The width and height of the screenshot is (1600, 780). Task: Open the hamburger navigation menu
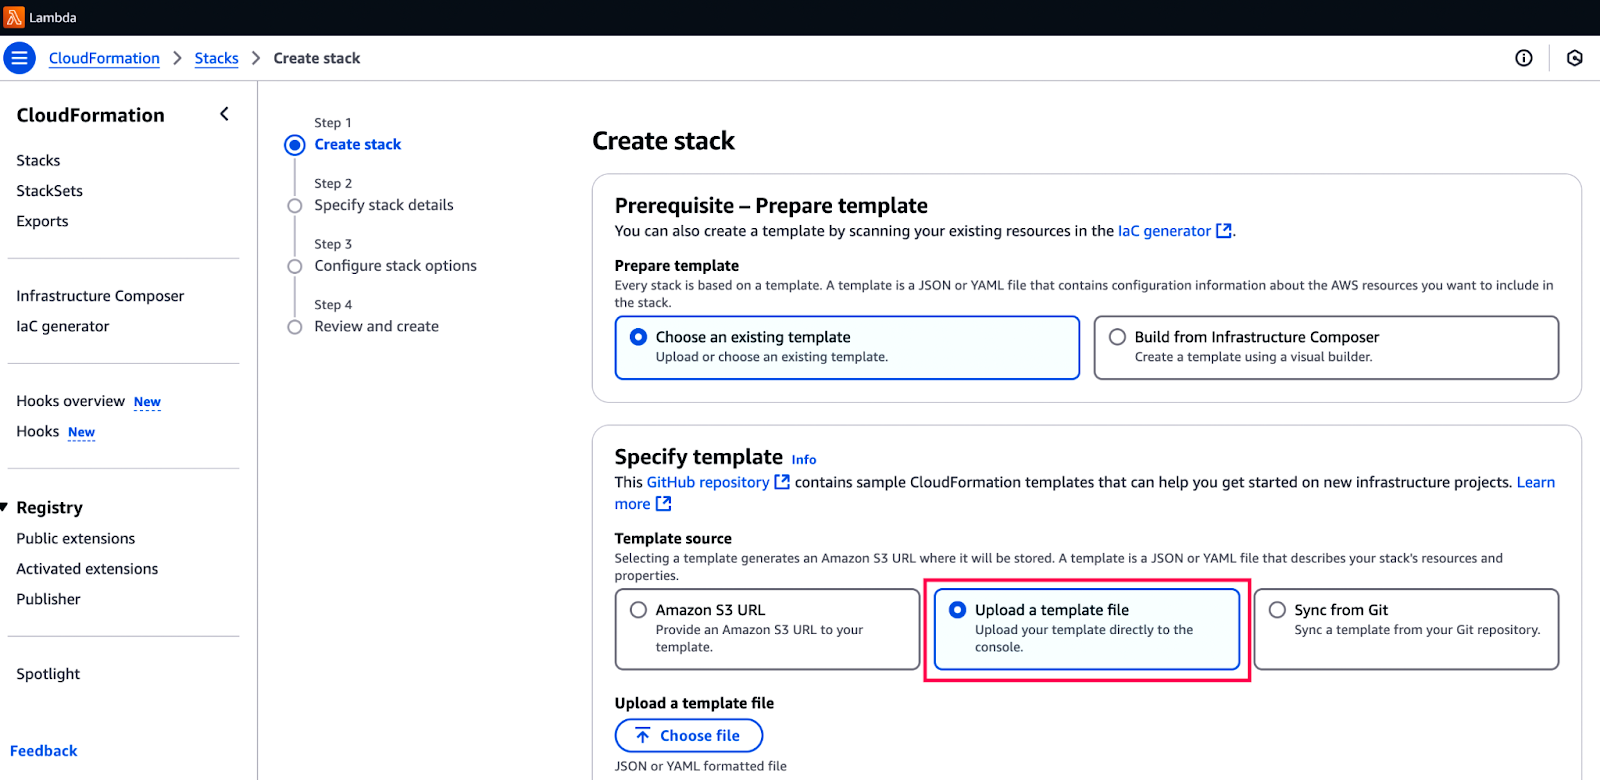click(19, 58)
